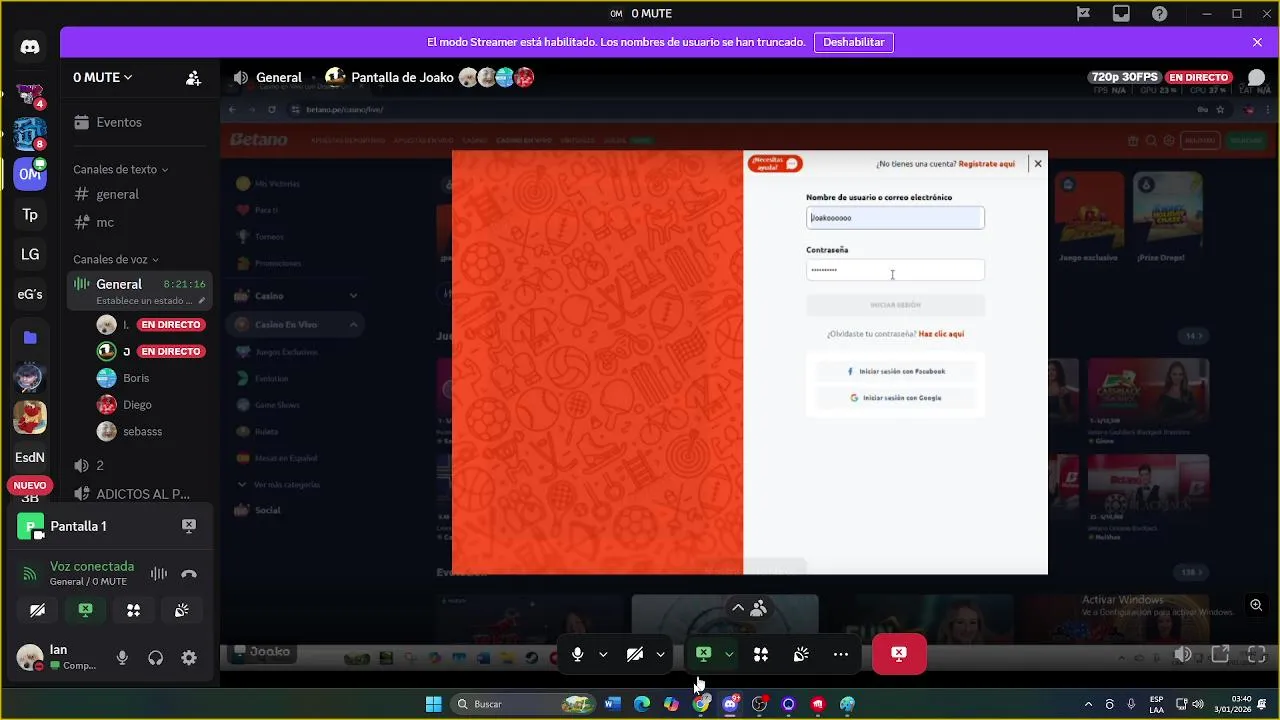Open camera options dropdown arrow
The image size is (1280, 720).
(x=660, y=654)
